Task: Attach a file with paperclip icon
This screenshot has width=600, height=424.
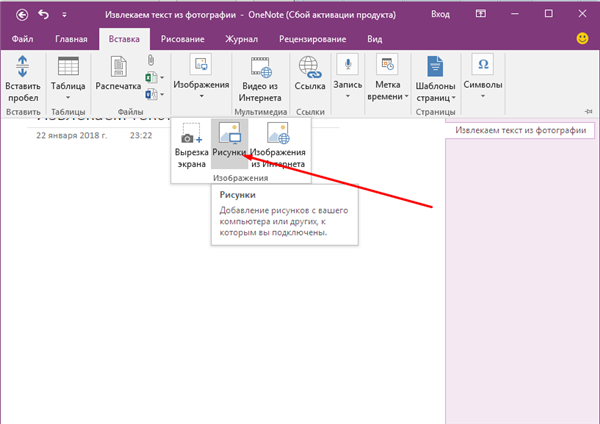Action: [x=151, y=60]
